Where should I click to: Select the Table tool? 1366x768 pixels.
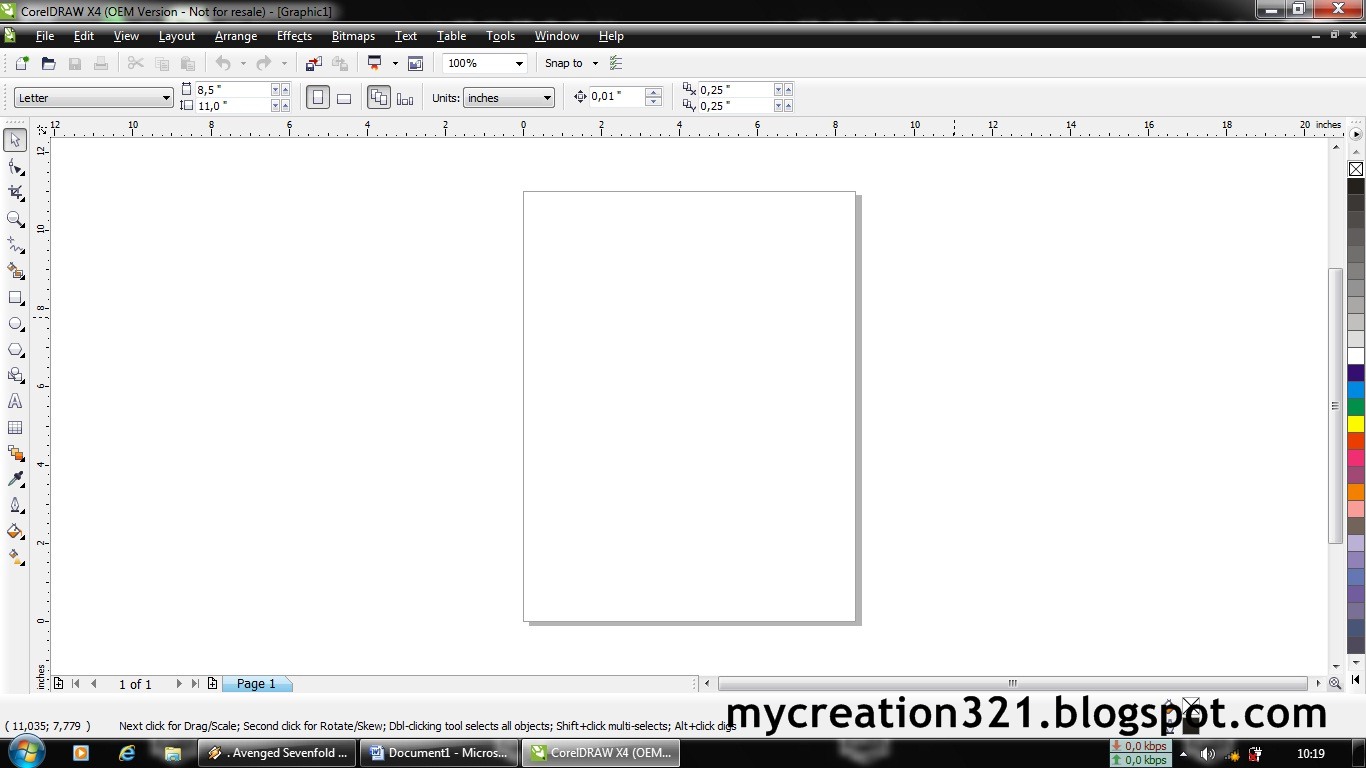click(x=15, y=427)
